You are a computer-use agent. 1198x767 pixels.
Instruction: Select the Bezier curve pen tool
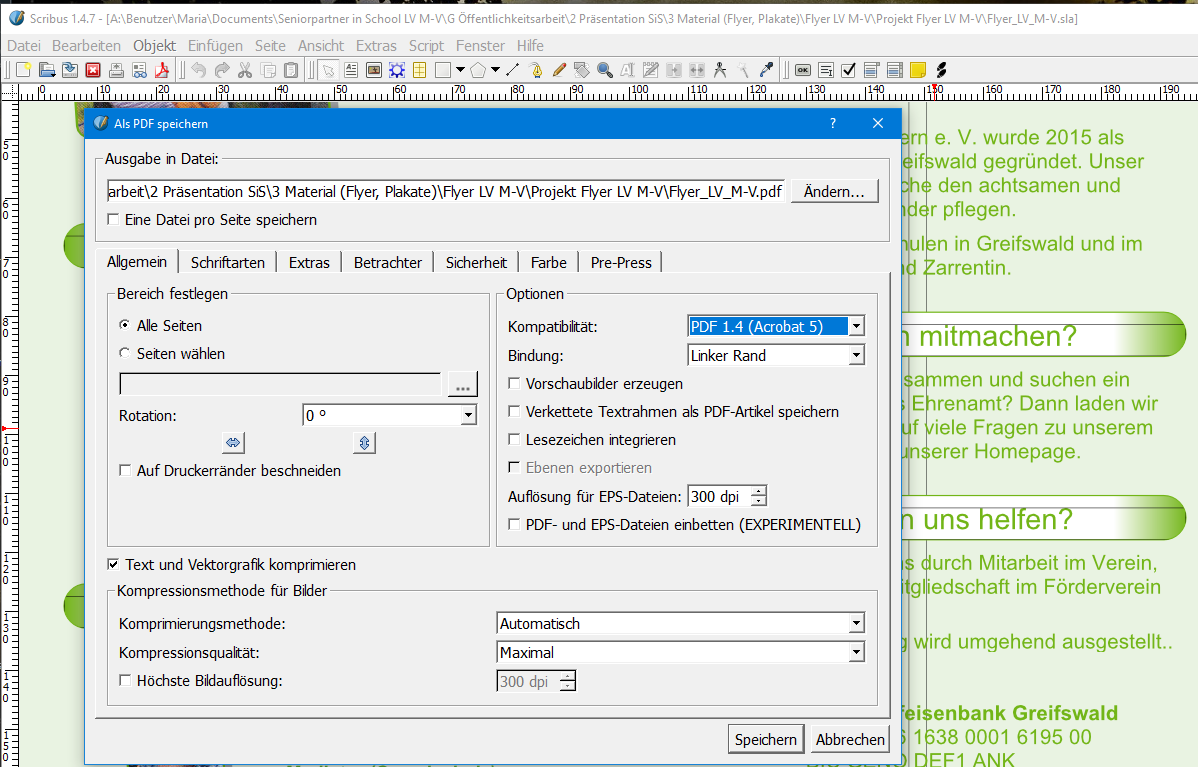coord(536,70)
